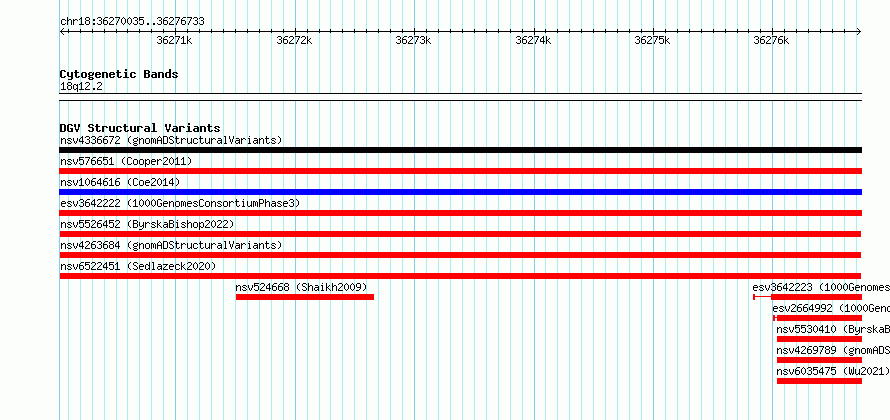The width and height of the screenshot is (890, 420).
Task: Click the 36273k ruler tick label
Action: (413, 40)
